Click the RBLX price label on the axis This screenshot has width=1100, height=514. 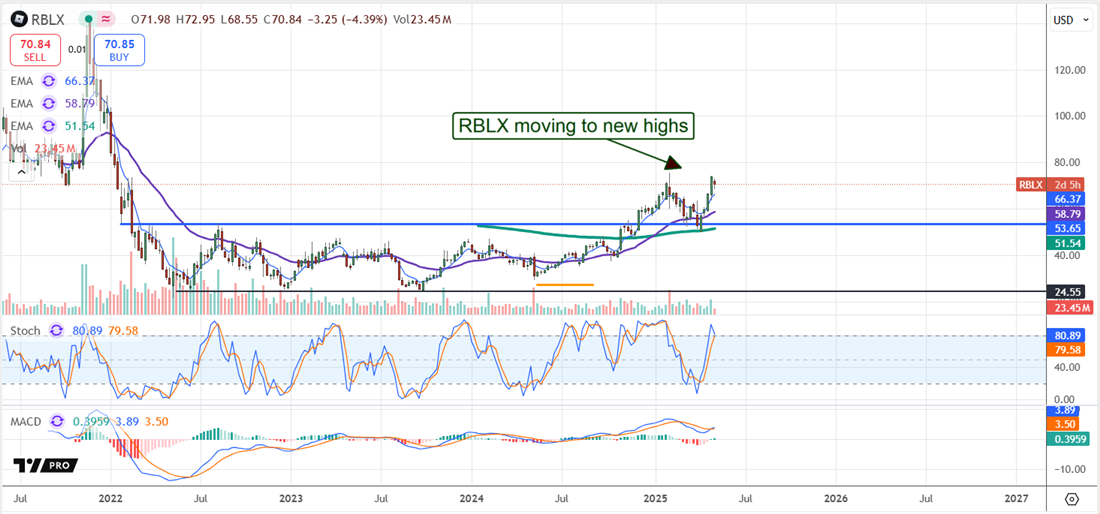click(1030, 185)
